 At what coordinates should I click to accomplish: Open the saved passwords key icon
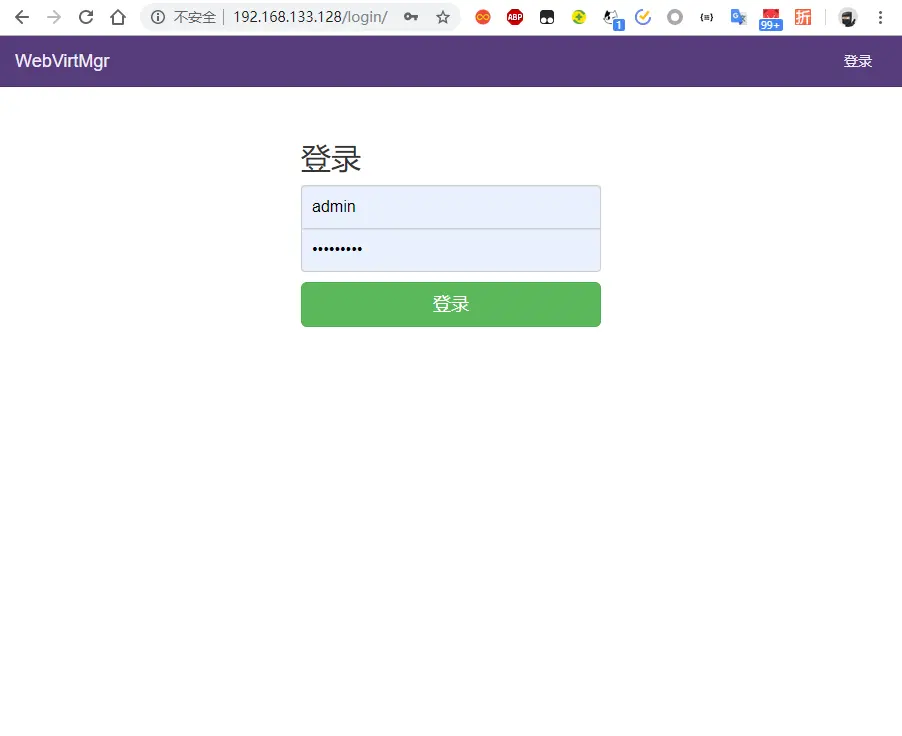tap(411, 17)
